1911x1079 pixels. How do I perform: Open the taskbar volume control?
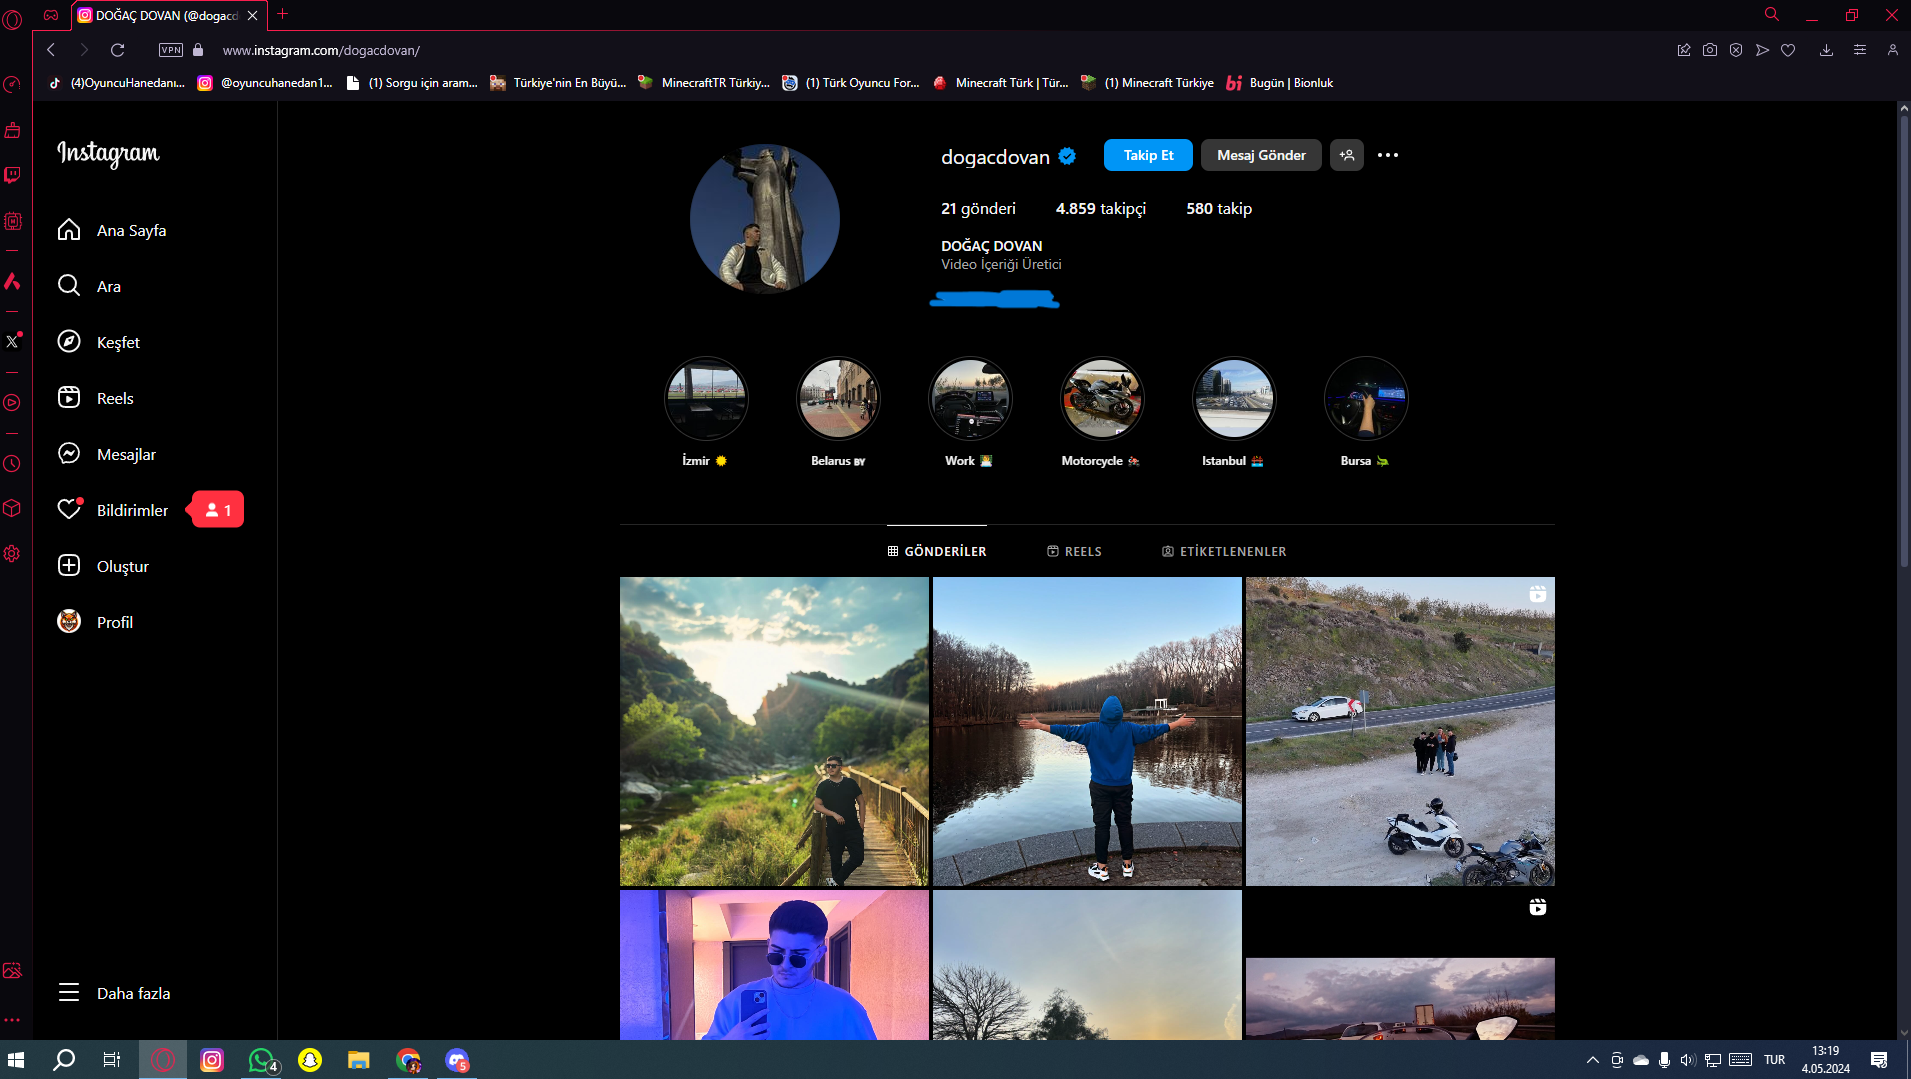pyautogui.click(x=1688, y=1060)
